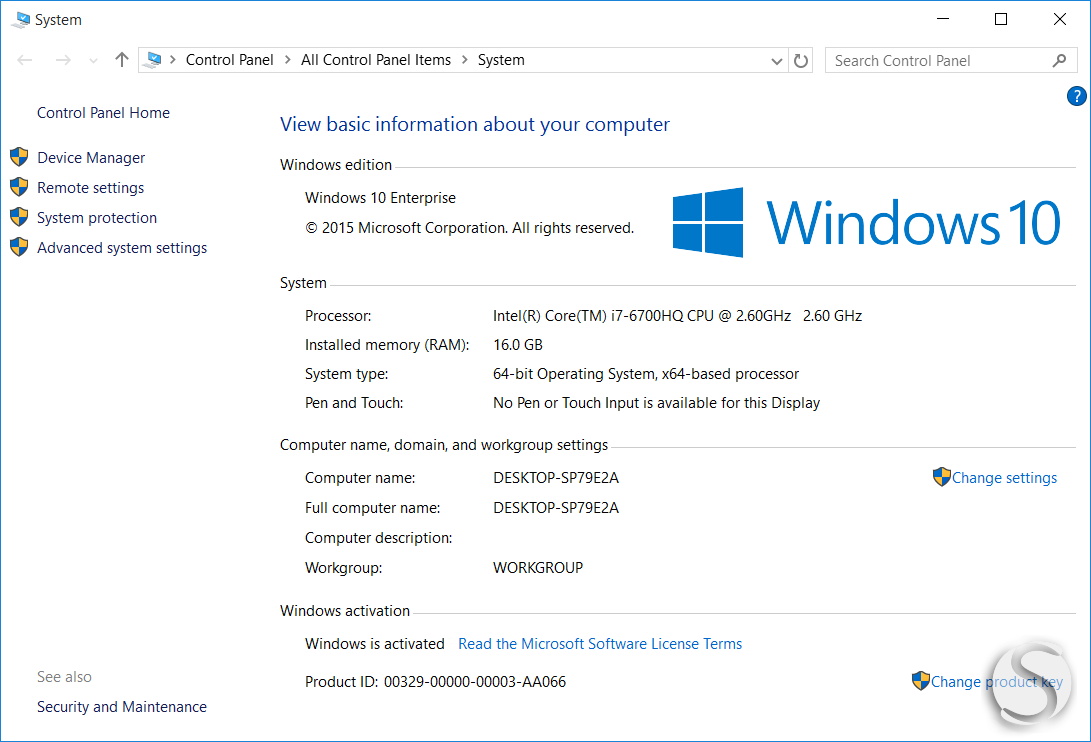Expand the address bar history dropdown
The image size is (1091, 742).
click(x=777, y=61)
